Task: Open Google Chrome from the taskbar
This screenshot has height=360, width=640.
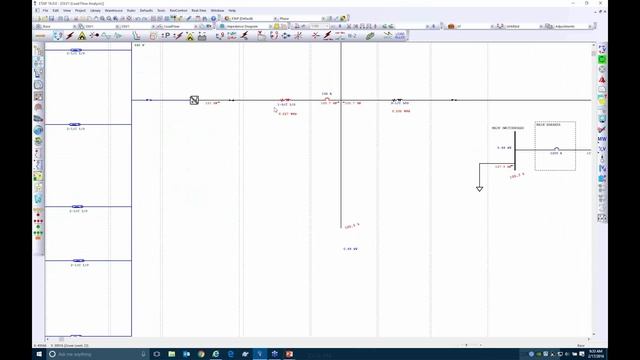Action: (x=201, y=354)
